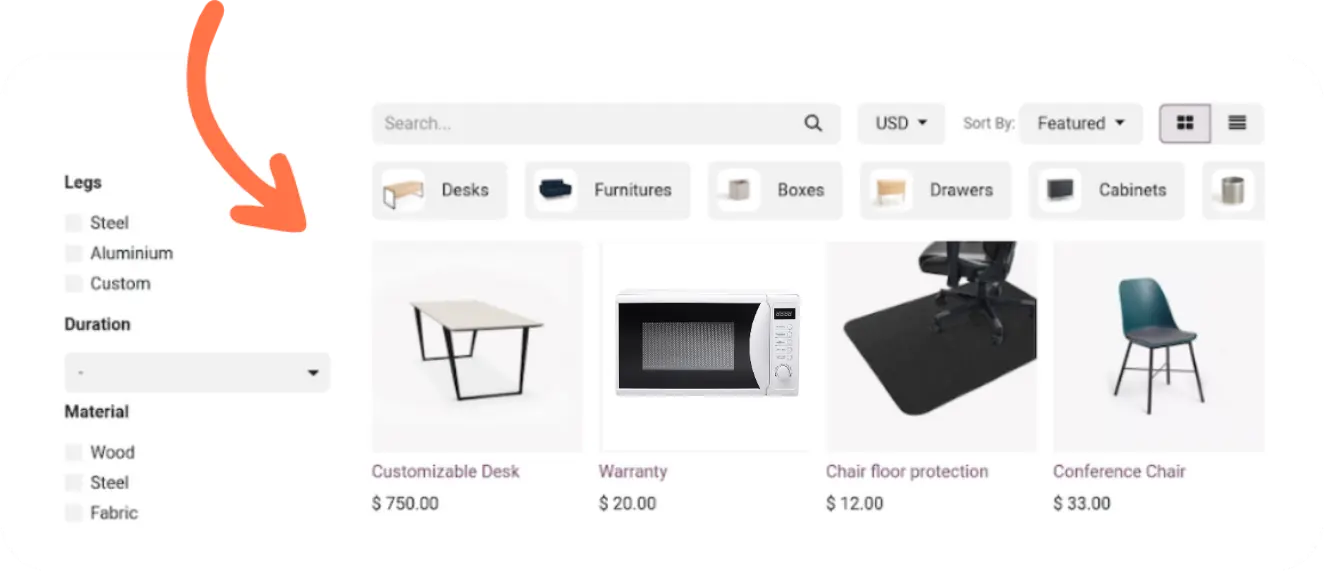Viewport: 1325px width, 572px height.
Task: Select the Furnitures category sofa icon
Action: [555, 190]
